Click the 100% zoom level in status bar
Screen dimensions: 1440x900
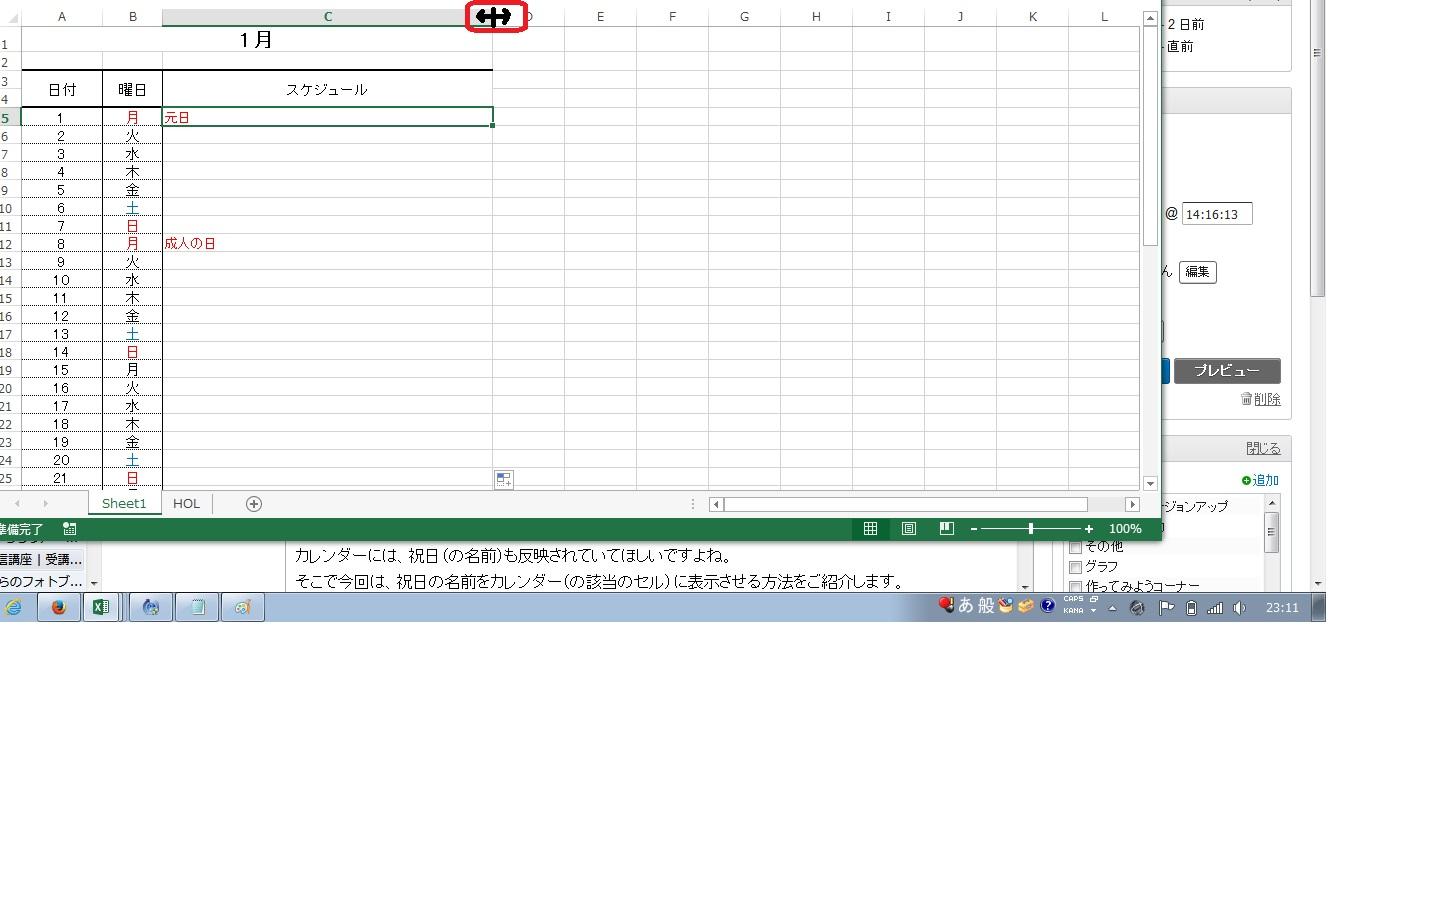(x=1125, y=529)
